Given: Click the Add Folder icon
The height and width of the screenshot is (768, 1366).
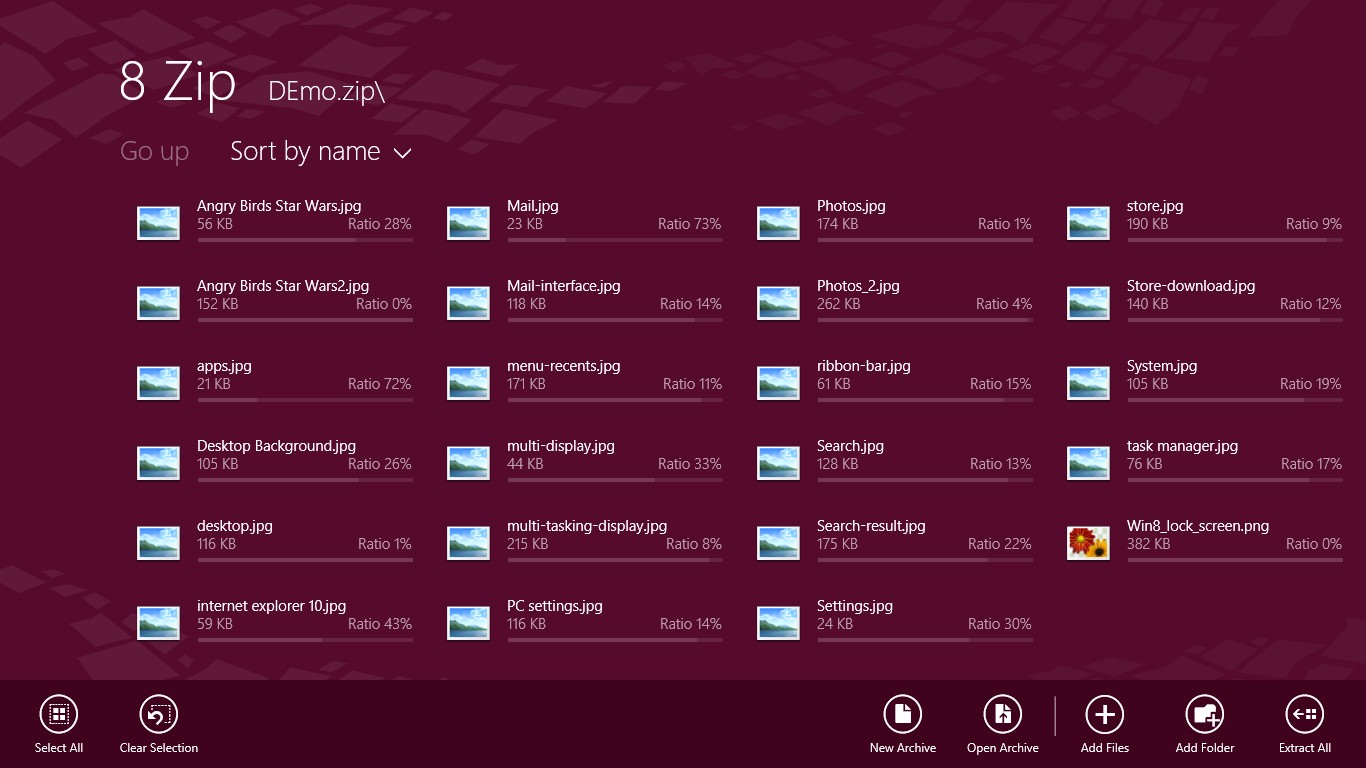Looking at the screenshot, I should [1205, 714].
